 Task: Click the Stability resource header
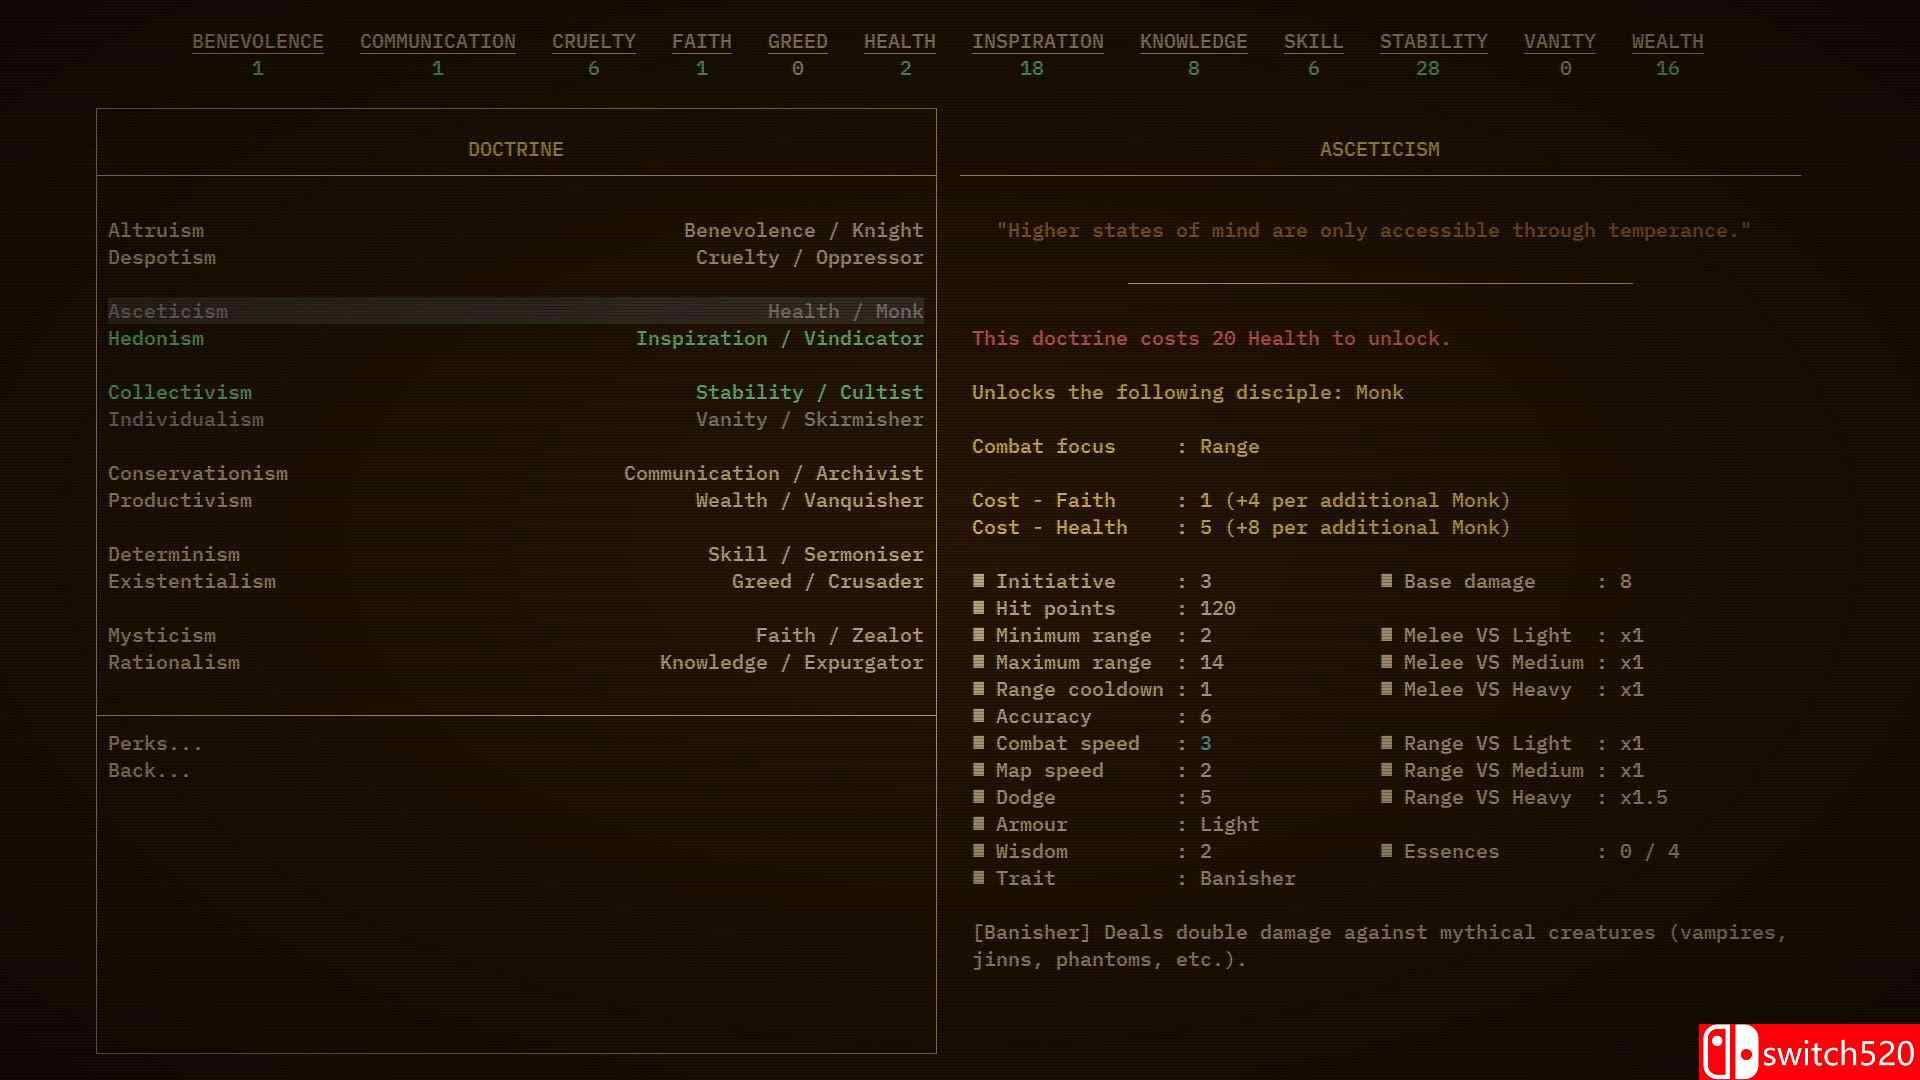point(1433,42)
